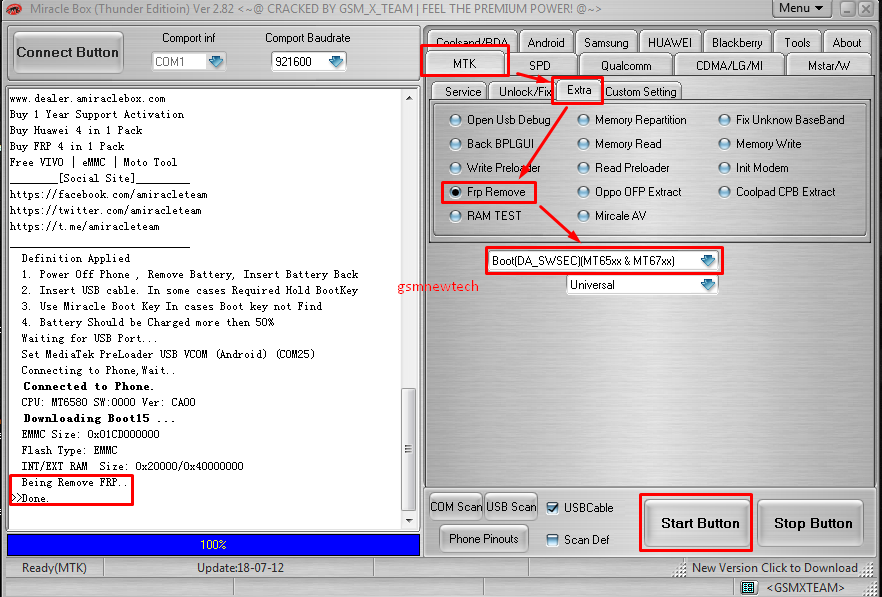Switch to the Custom Setting sub-tab

coord(641,92)
